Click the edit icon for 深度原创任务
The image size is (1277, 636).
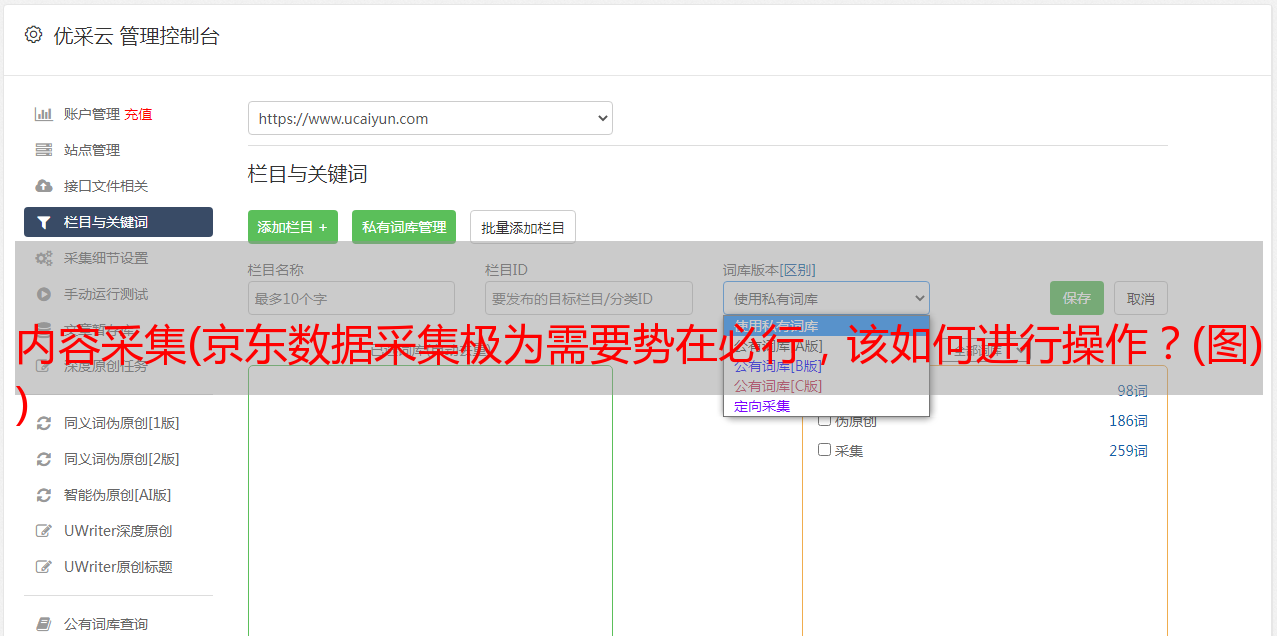pyautogui.click(x=44, y=366)
